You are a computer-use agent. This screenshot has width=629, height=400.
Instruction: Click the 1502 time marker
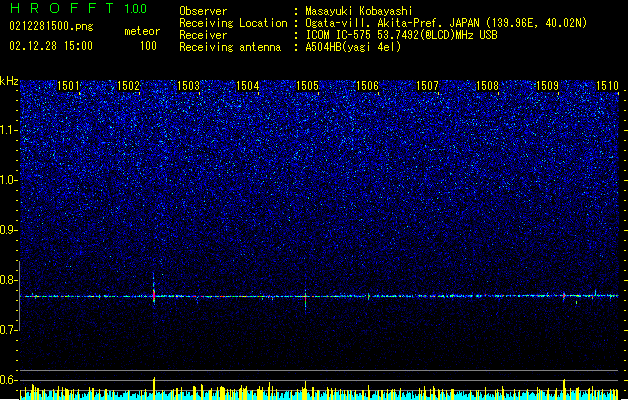click(x=128, y=85)
